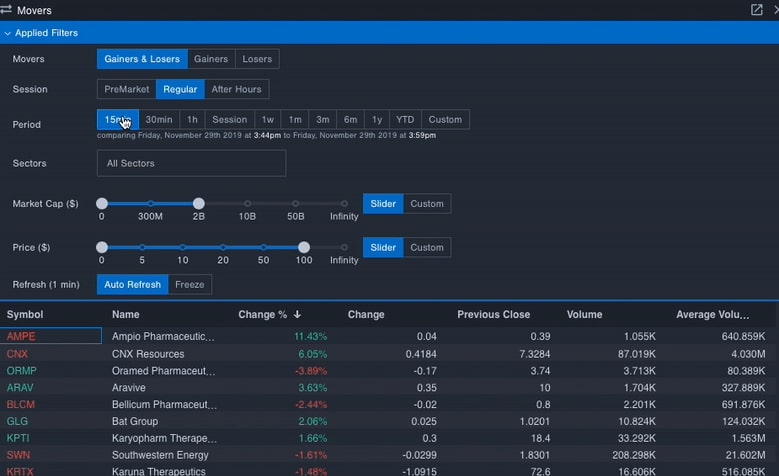Click the AMPE symbol row

21,337
